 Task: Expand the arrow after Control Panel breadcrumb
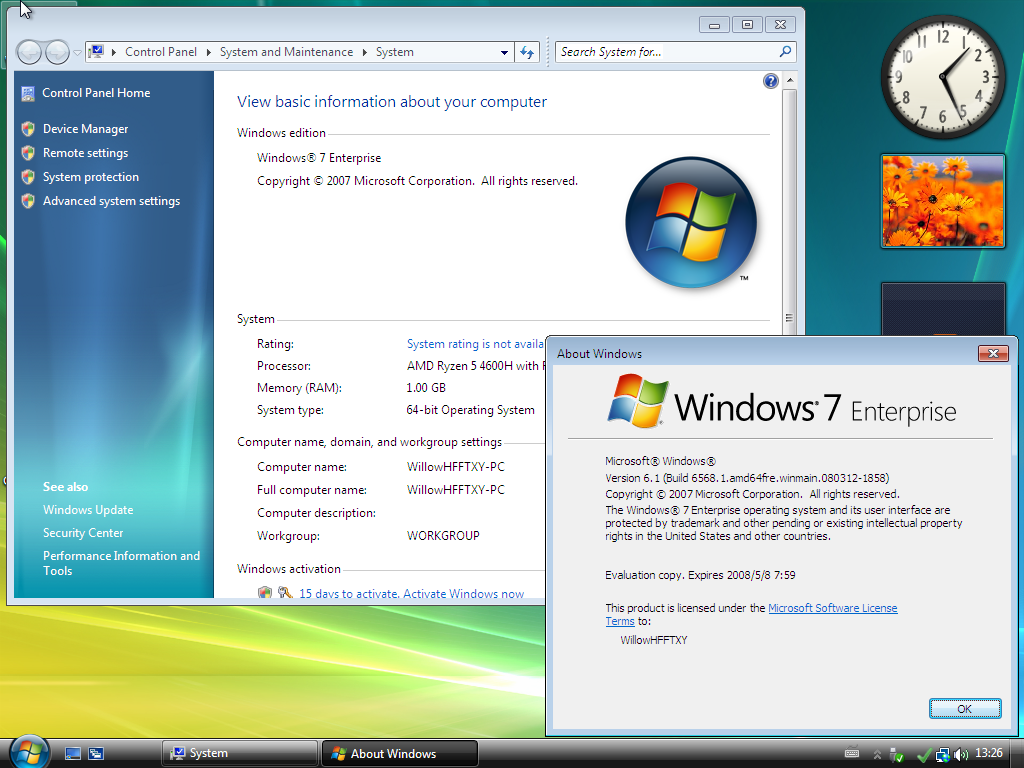pyautogui.click(x=208, y=52)
